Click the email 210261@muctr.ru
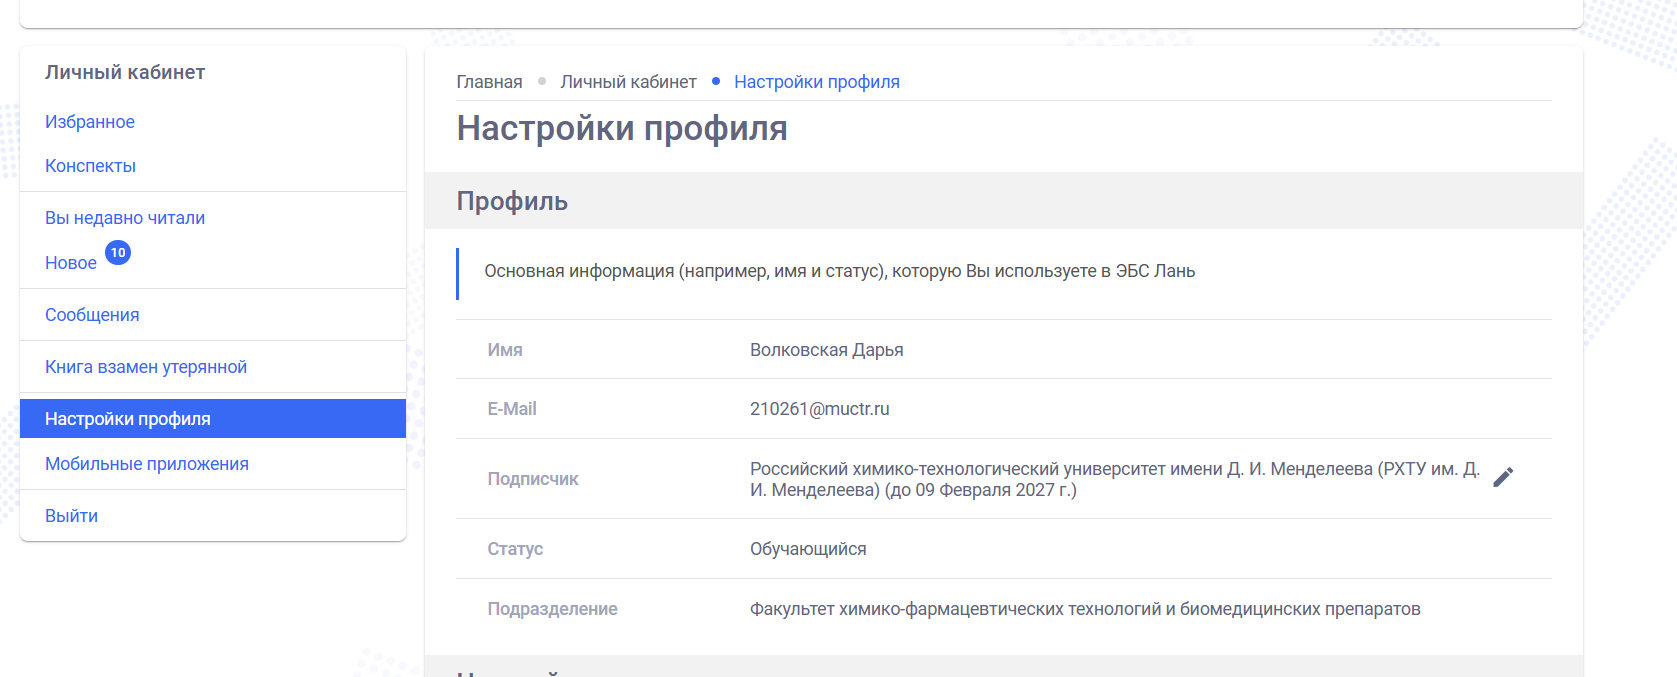 click(820, 409)
